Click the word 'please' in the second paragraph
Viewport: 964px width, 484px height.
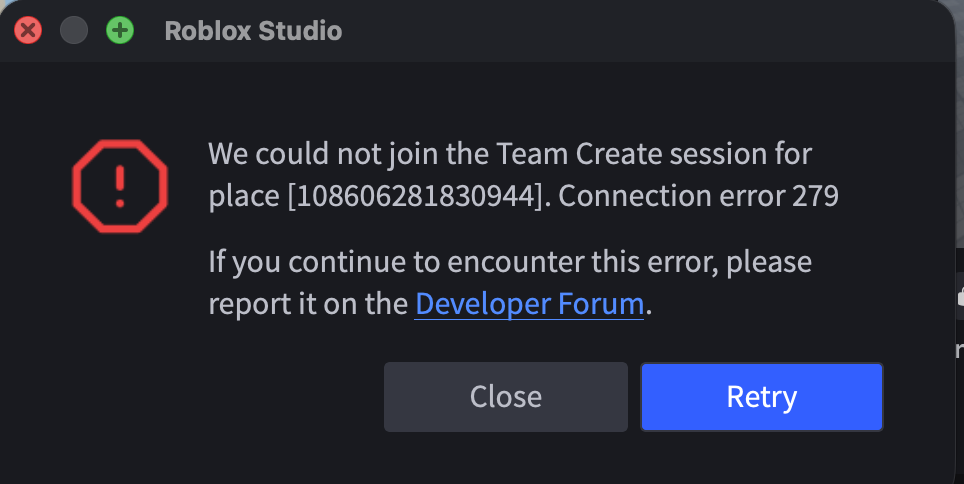coord(769,263)
